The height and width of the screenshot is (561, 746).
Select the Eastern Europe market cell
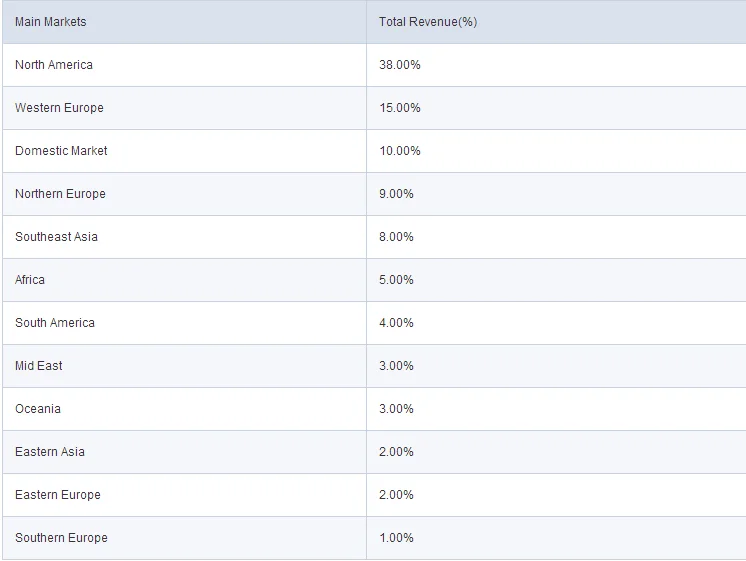(58, 495)
